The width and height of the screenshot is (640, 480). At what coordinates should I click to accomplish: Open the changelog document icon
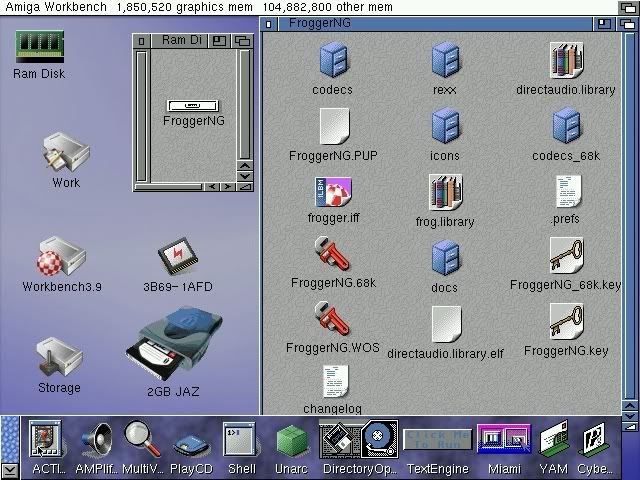click(x=335, y=382)
